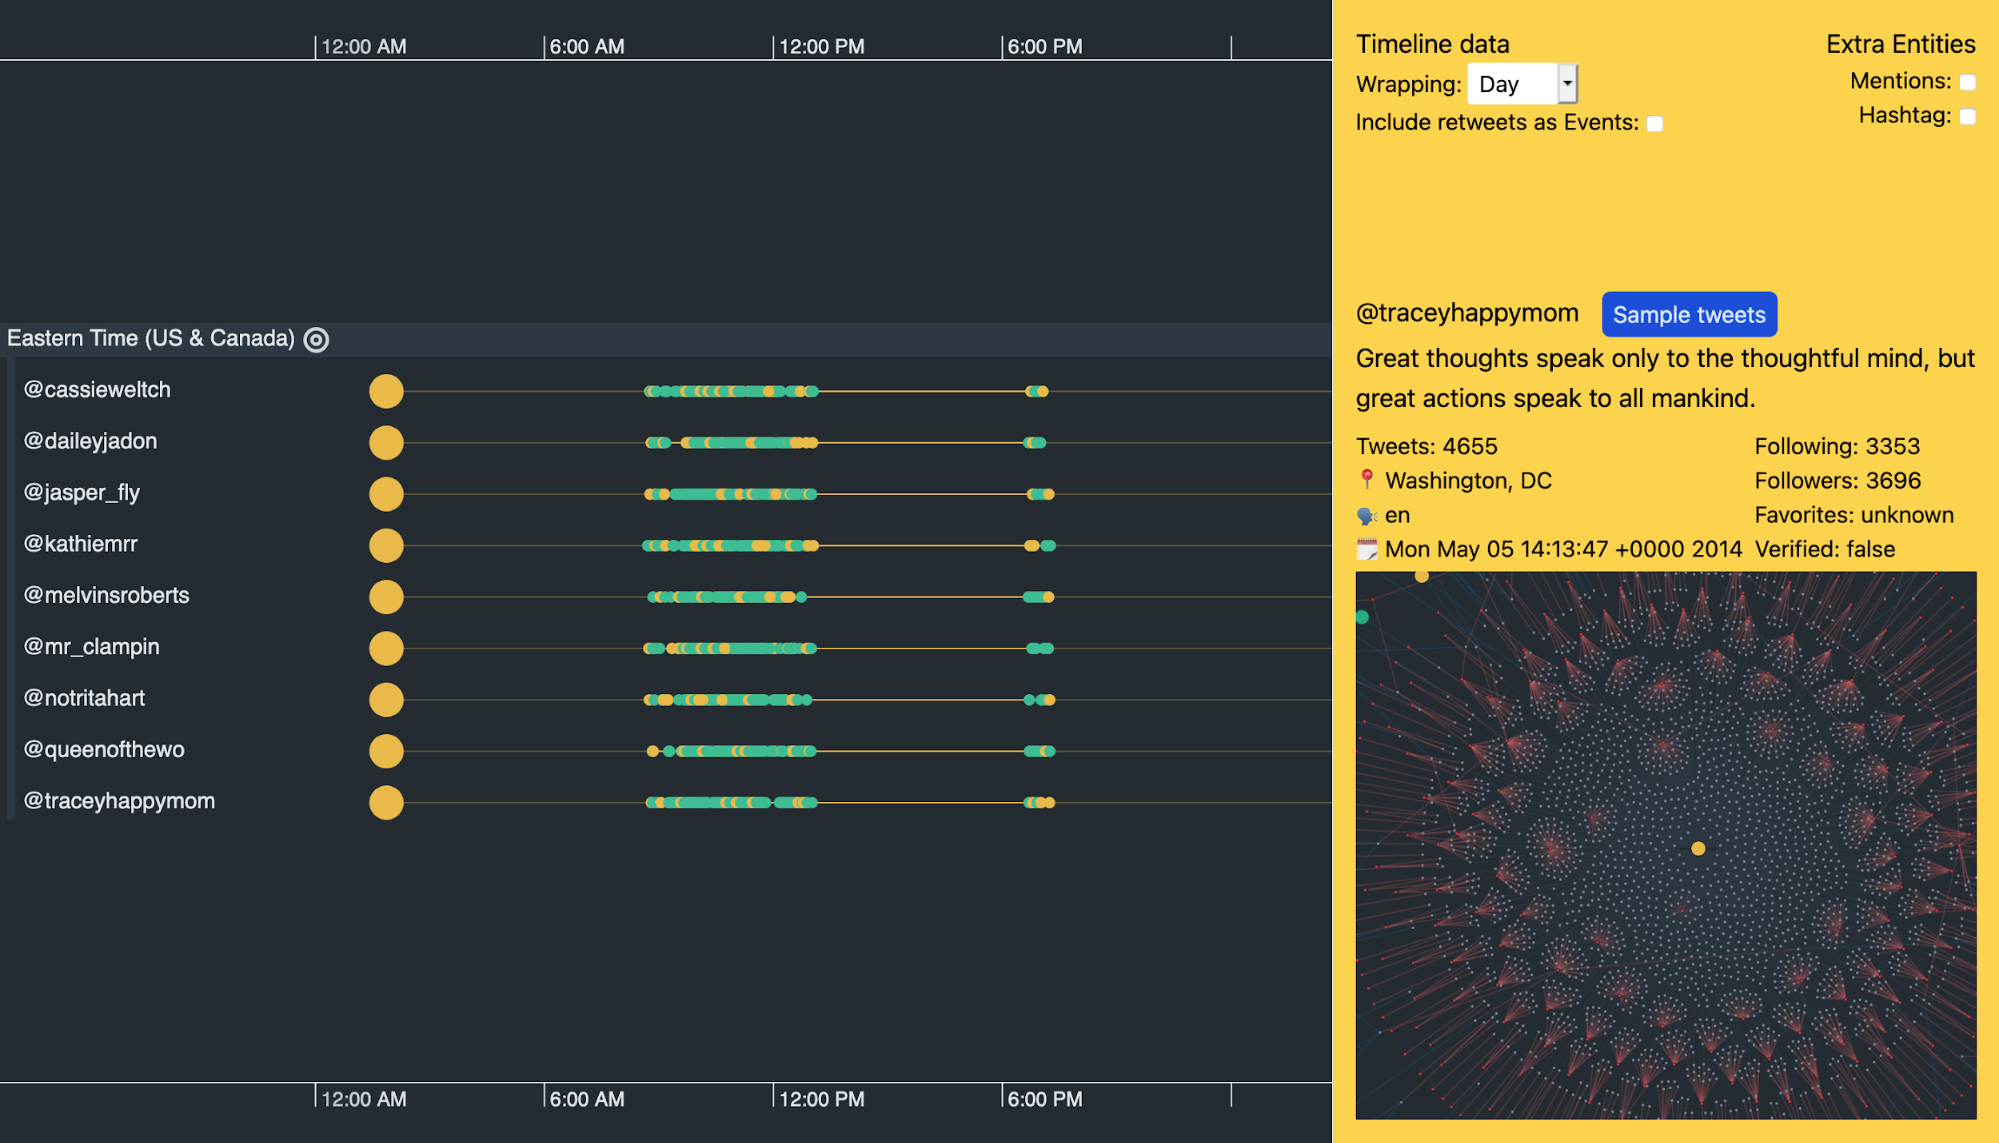Click the @cassieweltch account circle icon
Screen dimensions: 1999x1143
[386, 391]
